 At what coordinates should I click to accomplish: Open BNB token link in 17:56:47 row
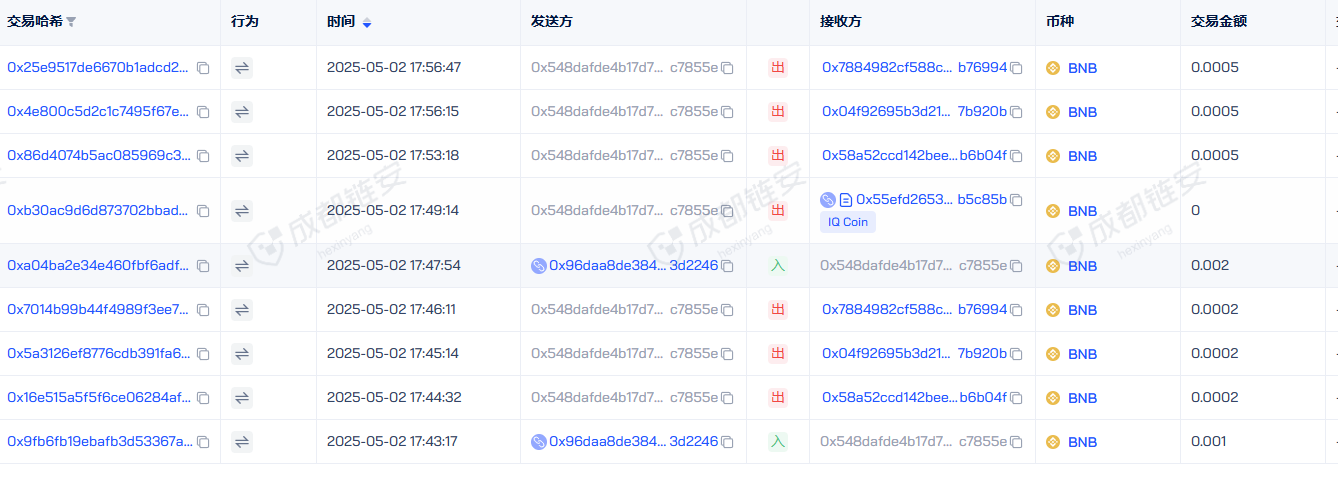(1082, 68)
